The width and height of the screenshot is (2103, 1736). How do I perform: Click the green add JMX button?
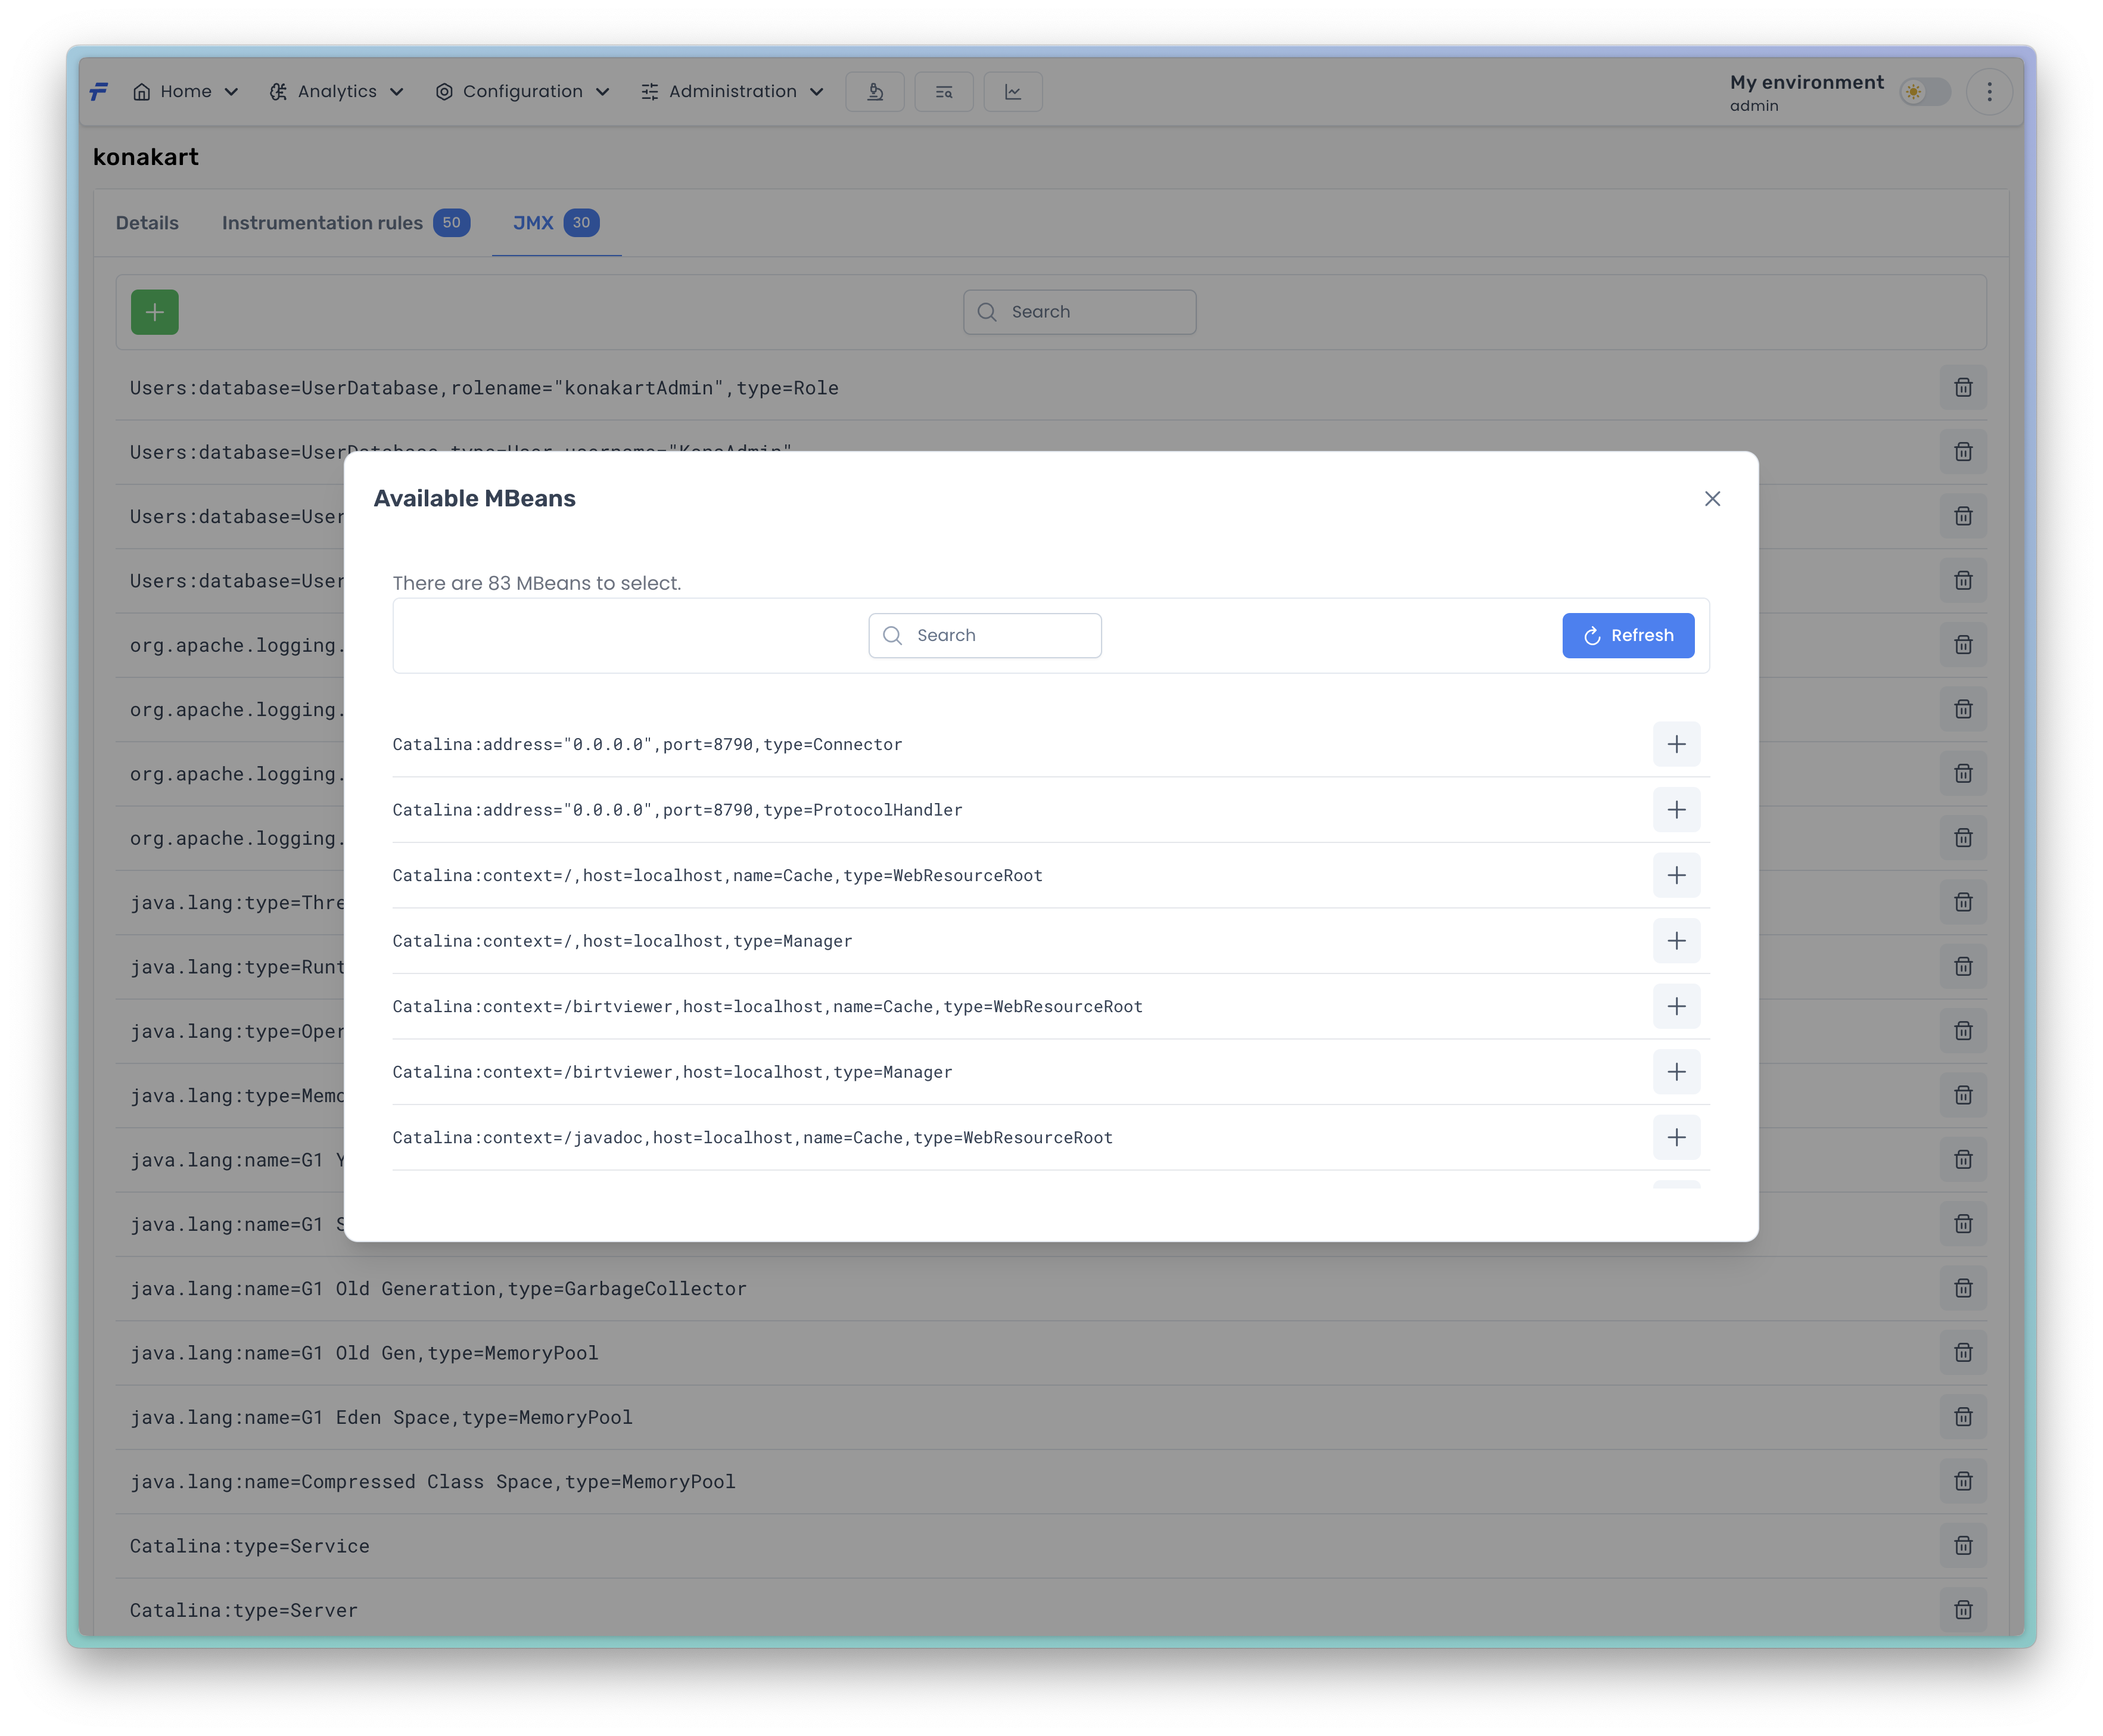(x=155, y=312)
